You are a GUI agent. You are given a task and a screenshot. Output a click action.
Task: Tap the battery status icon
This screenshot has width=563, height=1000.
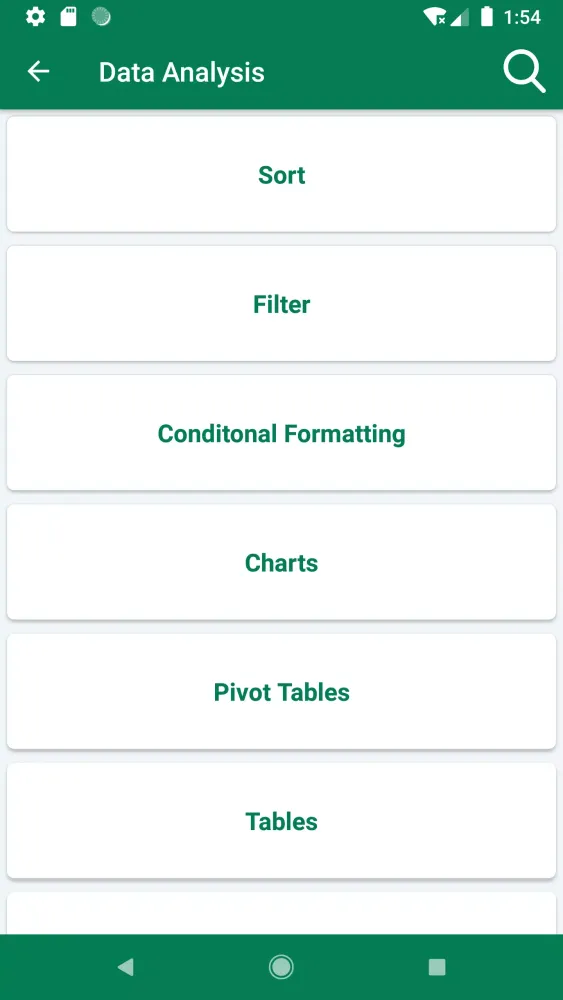click(486, 17)
